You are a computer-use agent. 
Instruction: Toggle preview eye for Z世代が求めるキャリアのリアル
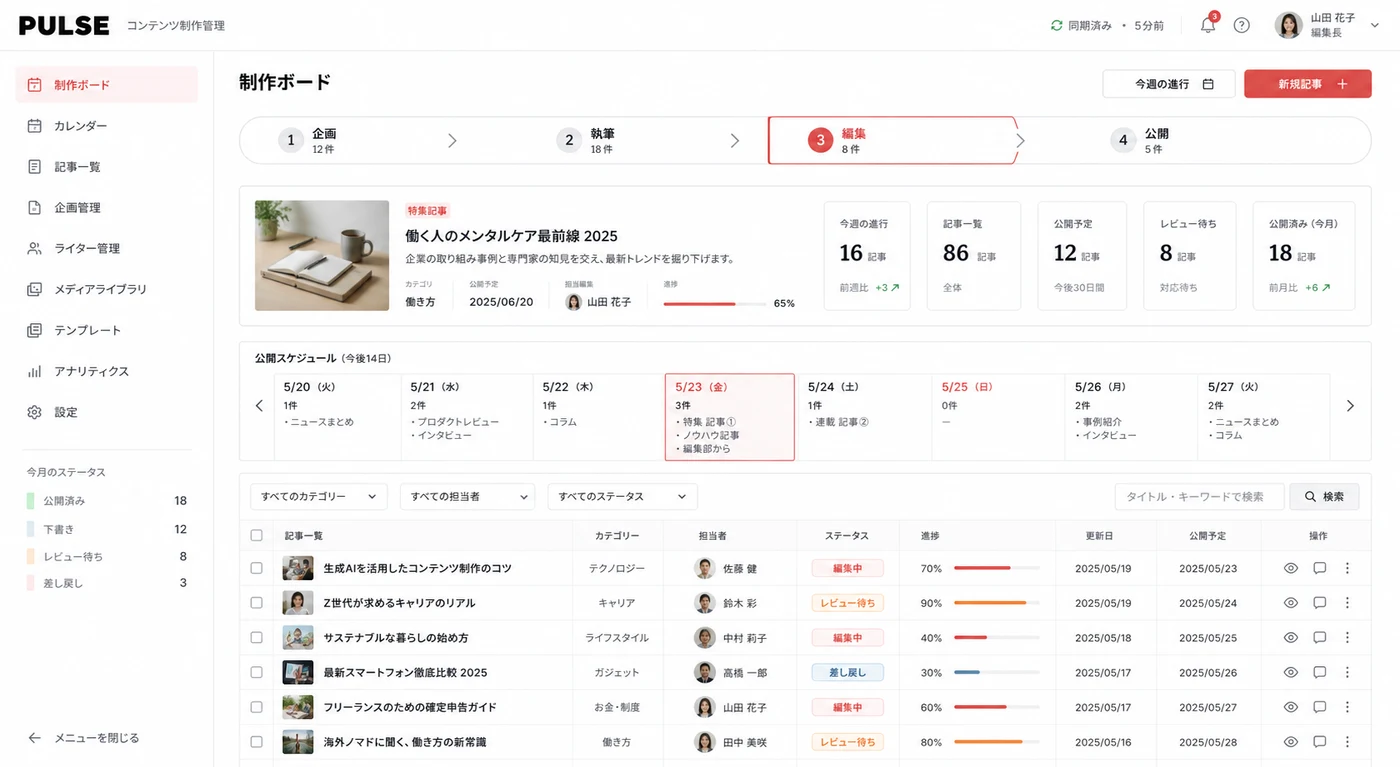tap(1291, 603)
